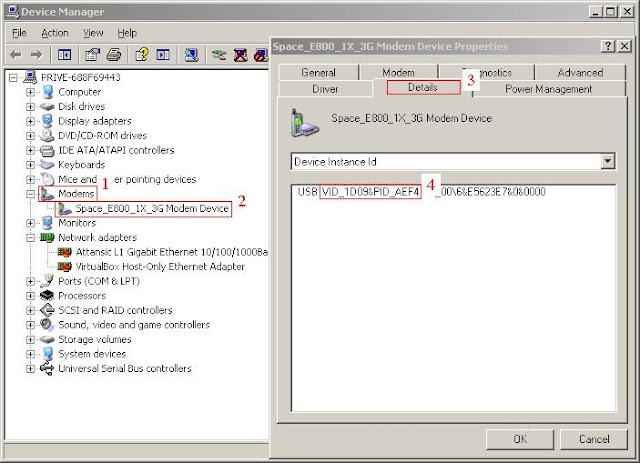
Task: Switch to the Advanced tab
Action: coord(580,72)
